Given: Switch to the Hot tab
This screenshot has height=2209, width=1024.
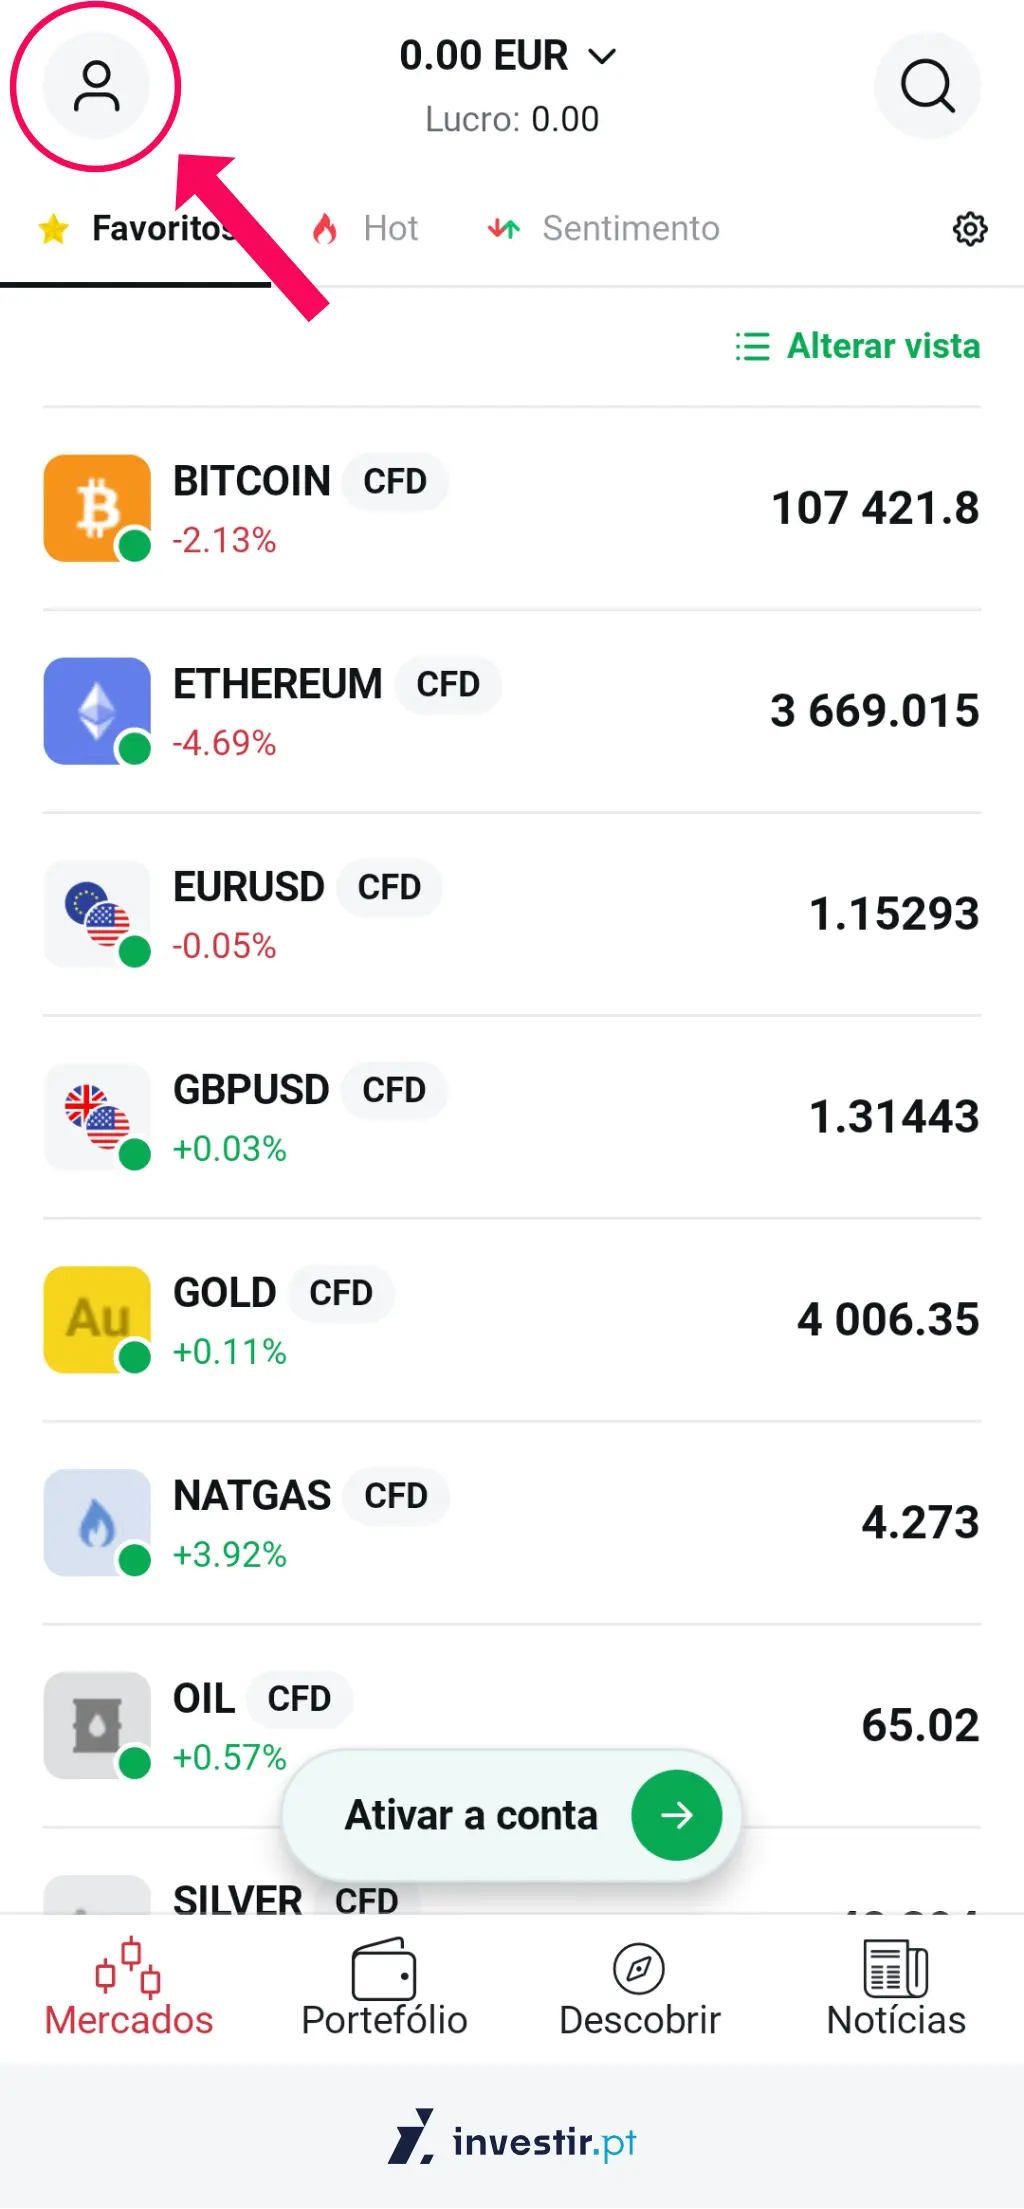Looking at the screenshot, I should (367, 229).
